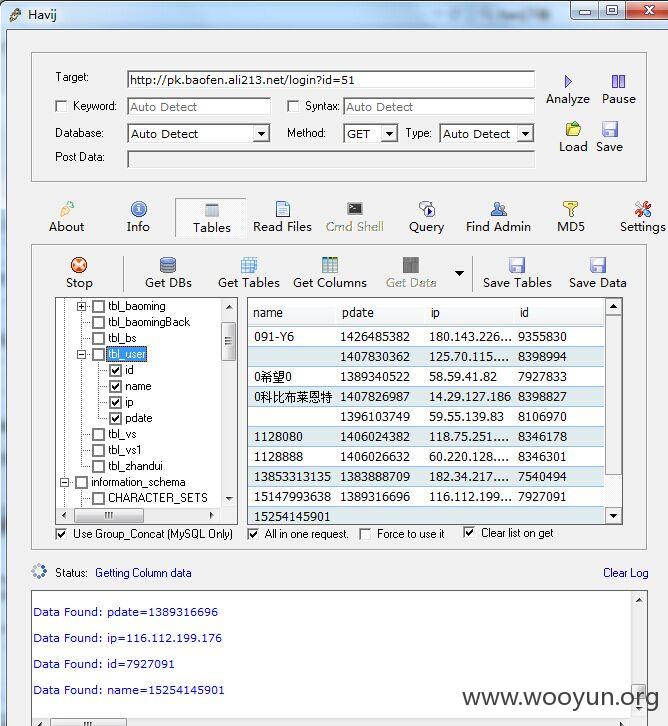
Task: Click the Load folder icon
Action: pos(573,129)
